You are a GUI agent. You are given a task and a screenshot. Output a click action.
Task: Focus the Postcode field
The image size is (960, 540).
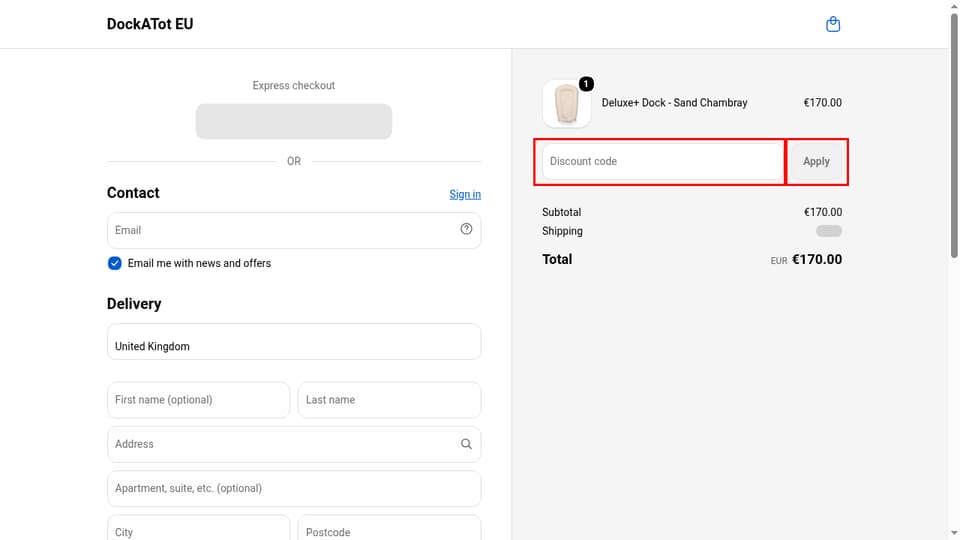(389, 528)
